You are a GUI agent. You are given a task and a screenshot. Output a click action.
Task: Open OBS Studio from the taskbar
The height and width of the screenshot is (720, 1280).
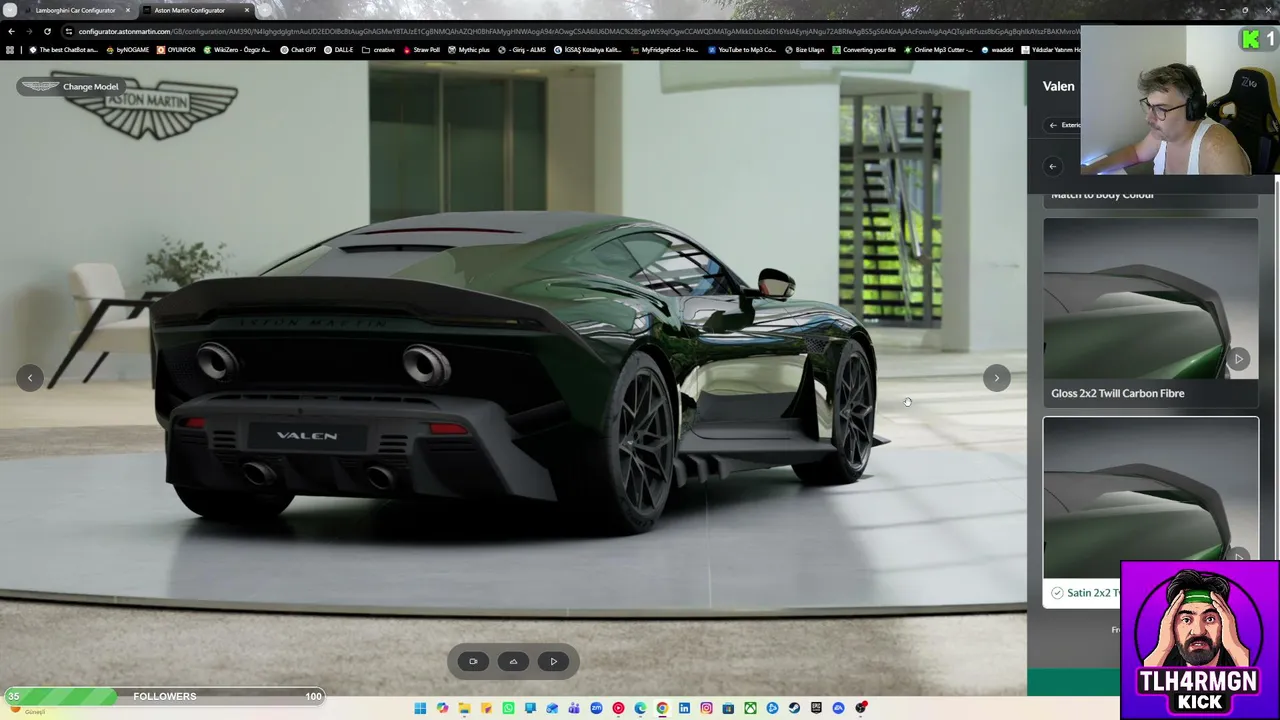pyautogui.click(x=860, y=708)
